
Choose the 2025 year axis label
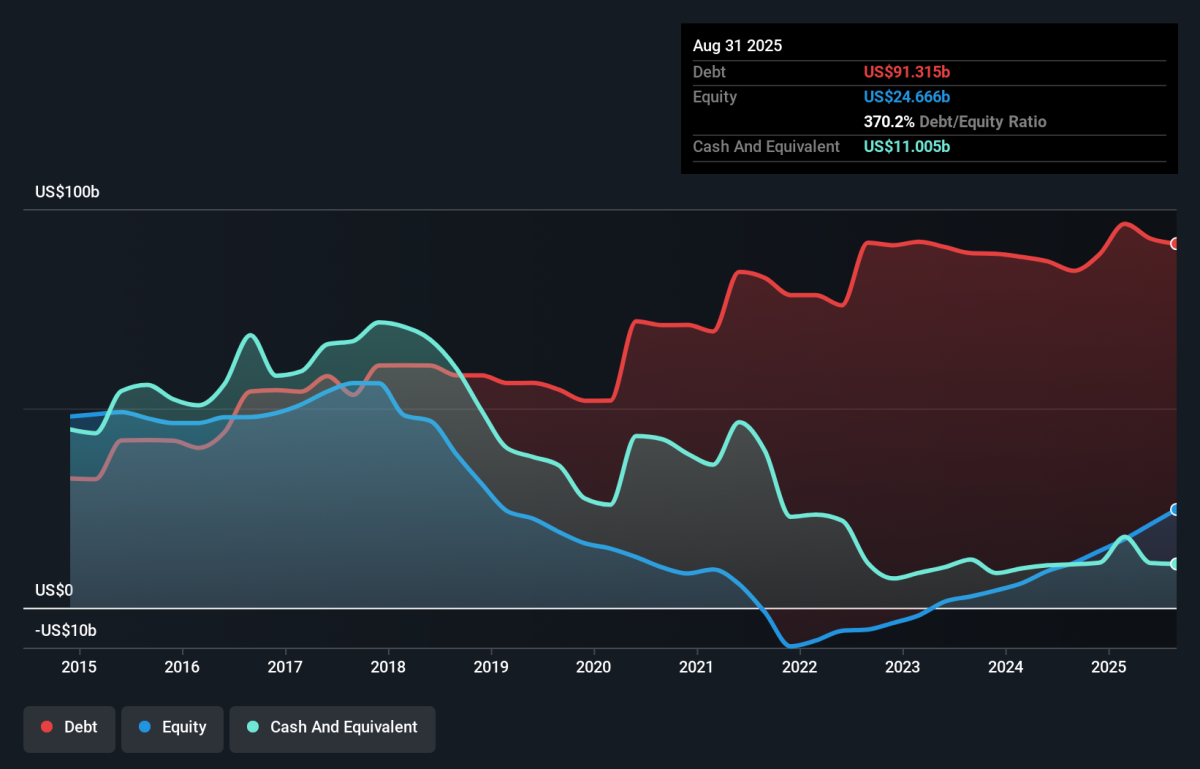(1108, 667)
